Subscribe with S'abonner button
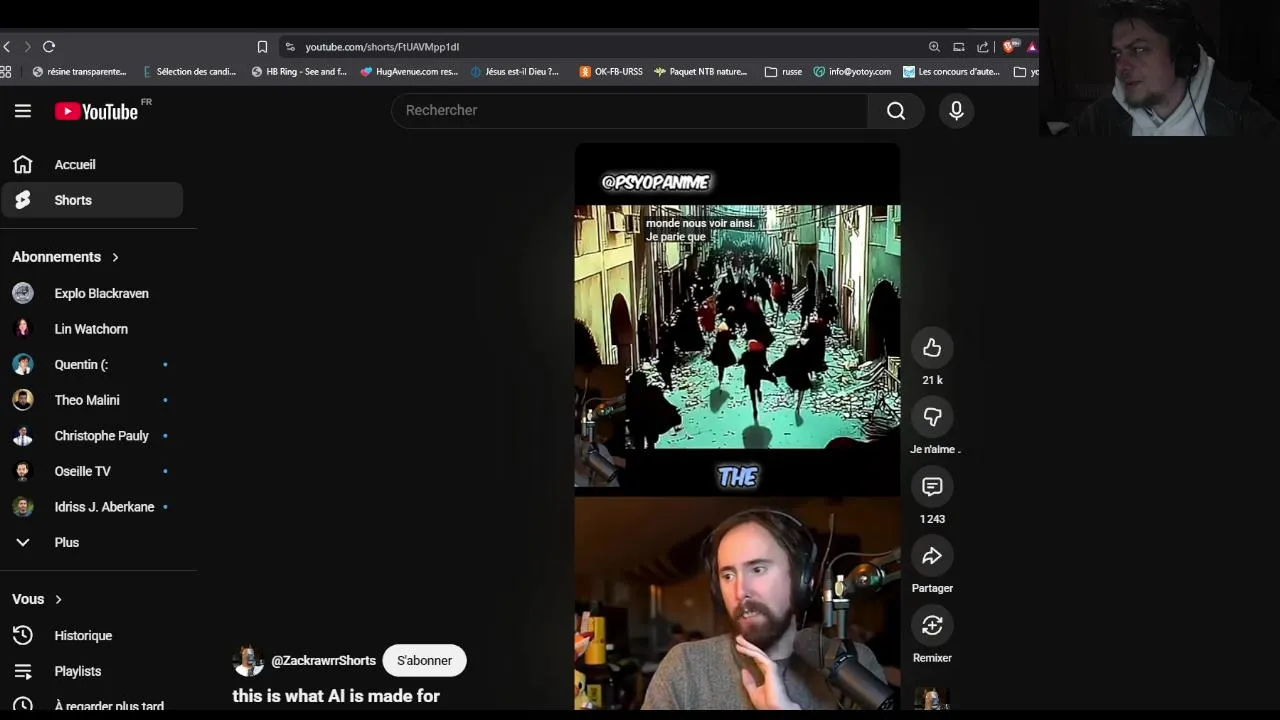 click(424, 661)
